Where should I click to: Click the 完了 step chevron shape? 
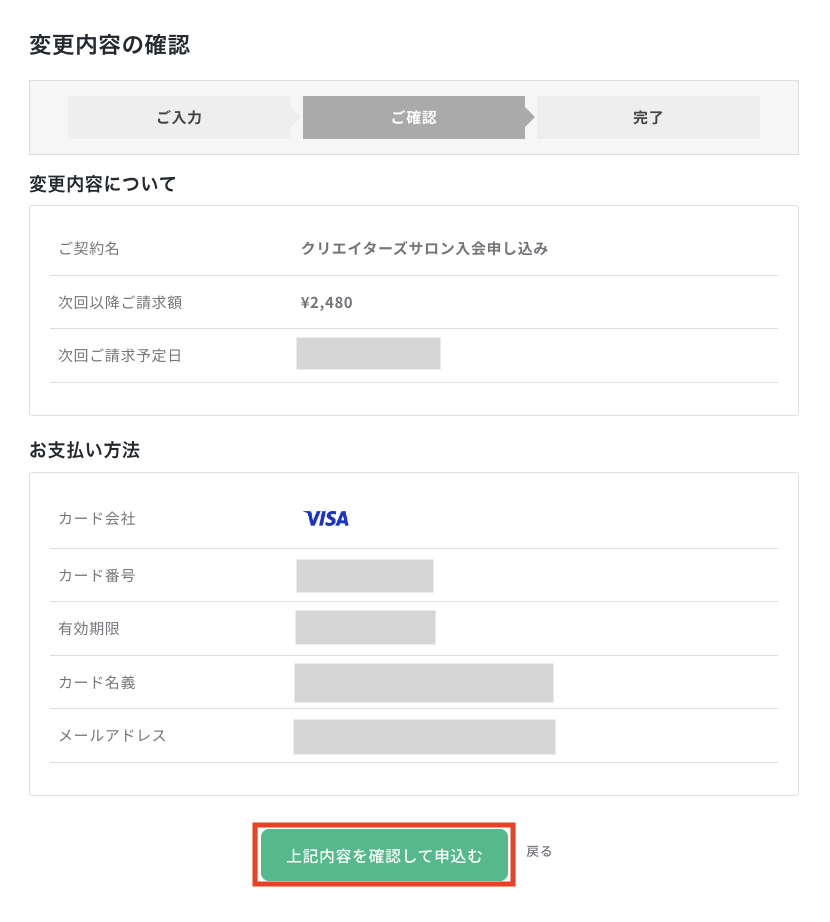tap(648, 117)
